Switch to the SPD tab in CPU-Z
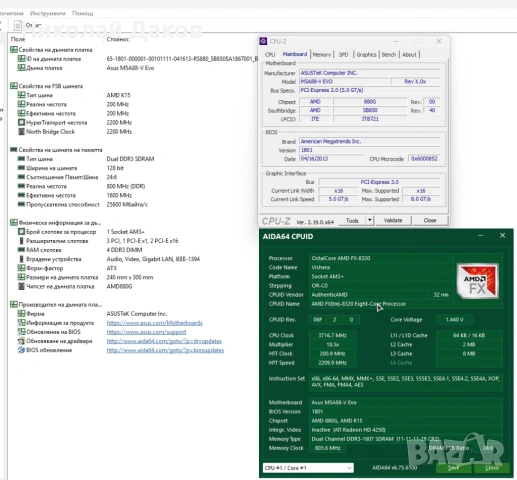 point(343,55)
